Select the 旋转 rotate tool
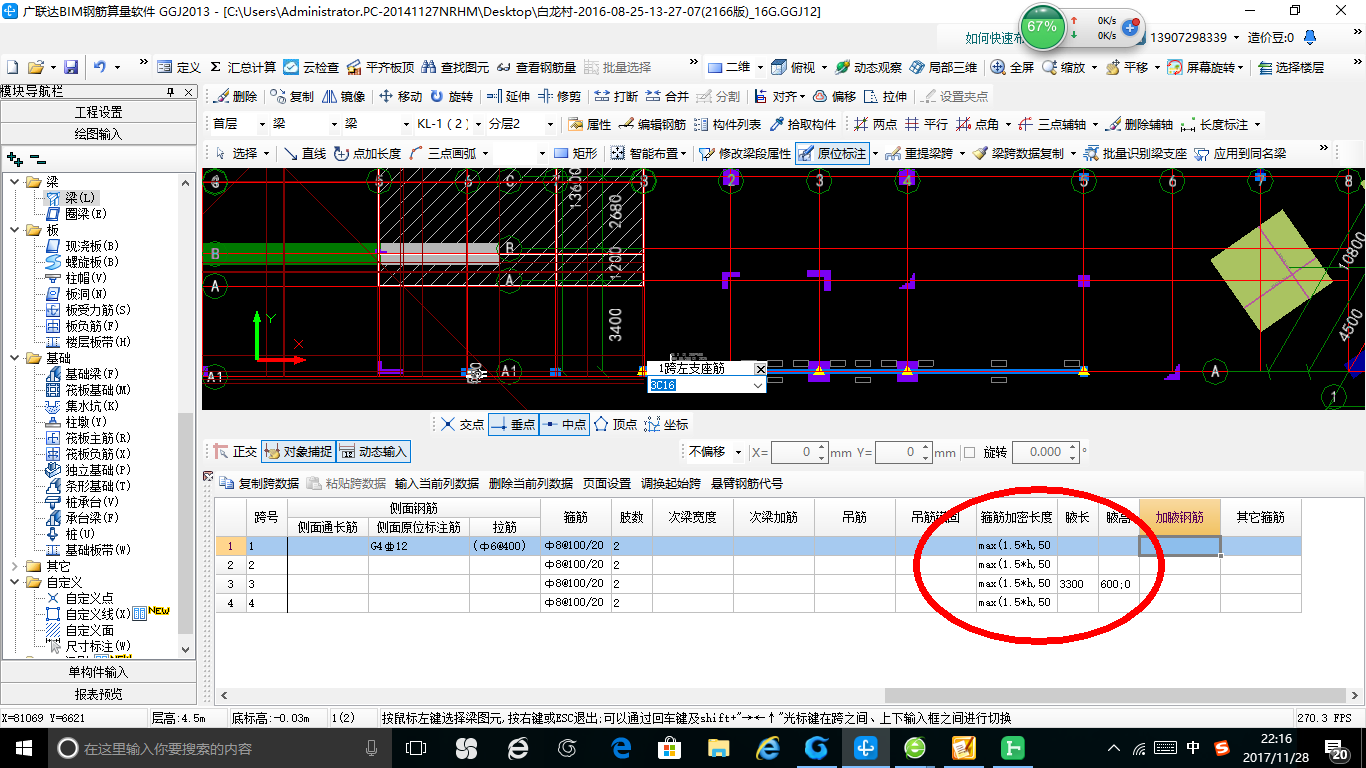Image resolution: width=1366 pixels, height=768 pixels. tap(452, 96)
